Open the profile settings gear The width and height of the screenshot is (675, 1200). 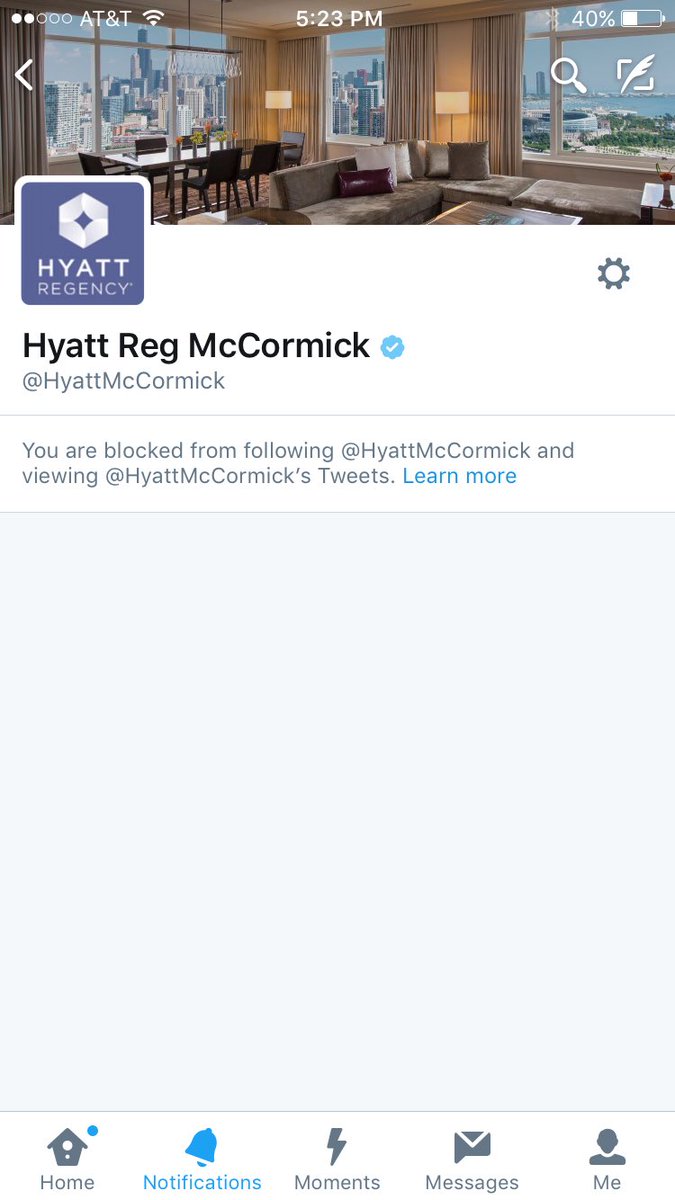click(613, 273)
